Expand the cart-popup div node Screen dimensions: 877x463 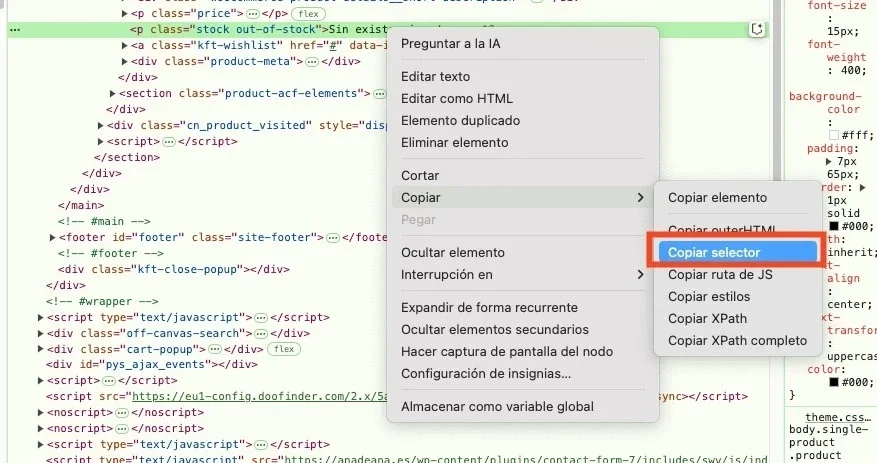point(40,349)
